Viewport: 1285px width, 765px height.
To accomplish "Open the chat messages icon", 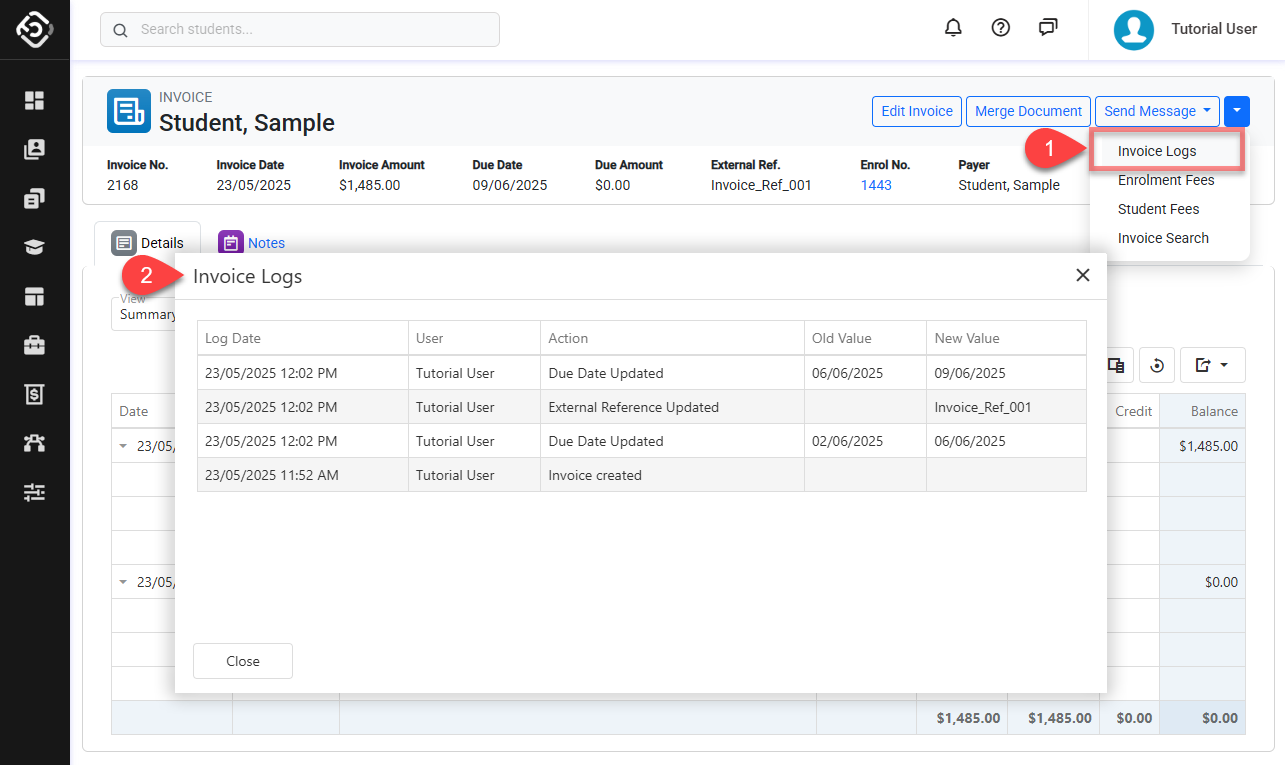I will coord(1047,28).
